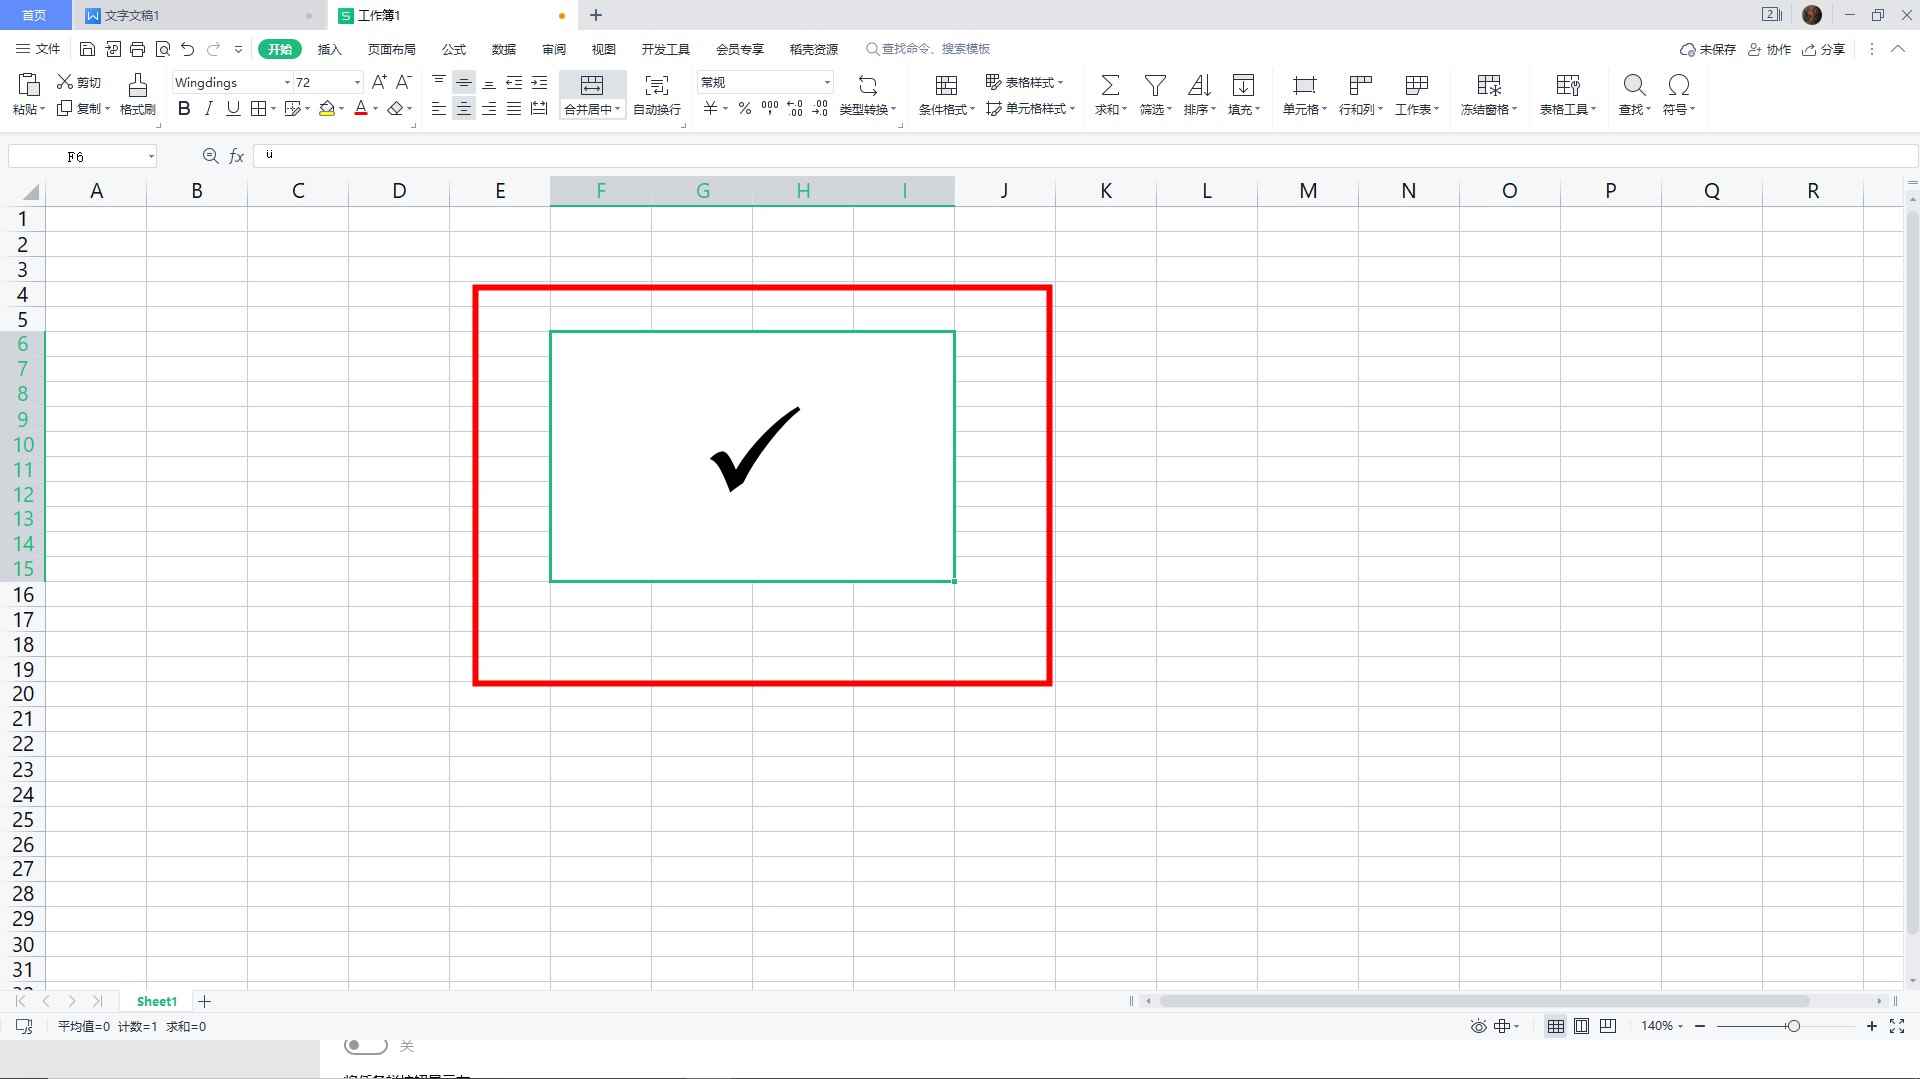Click the Share (分享) button
This screenshot has width=1920, height=1079.
pyautogui.click(x=1823, y=49)
